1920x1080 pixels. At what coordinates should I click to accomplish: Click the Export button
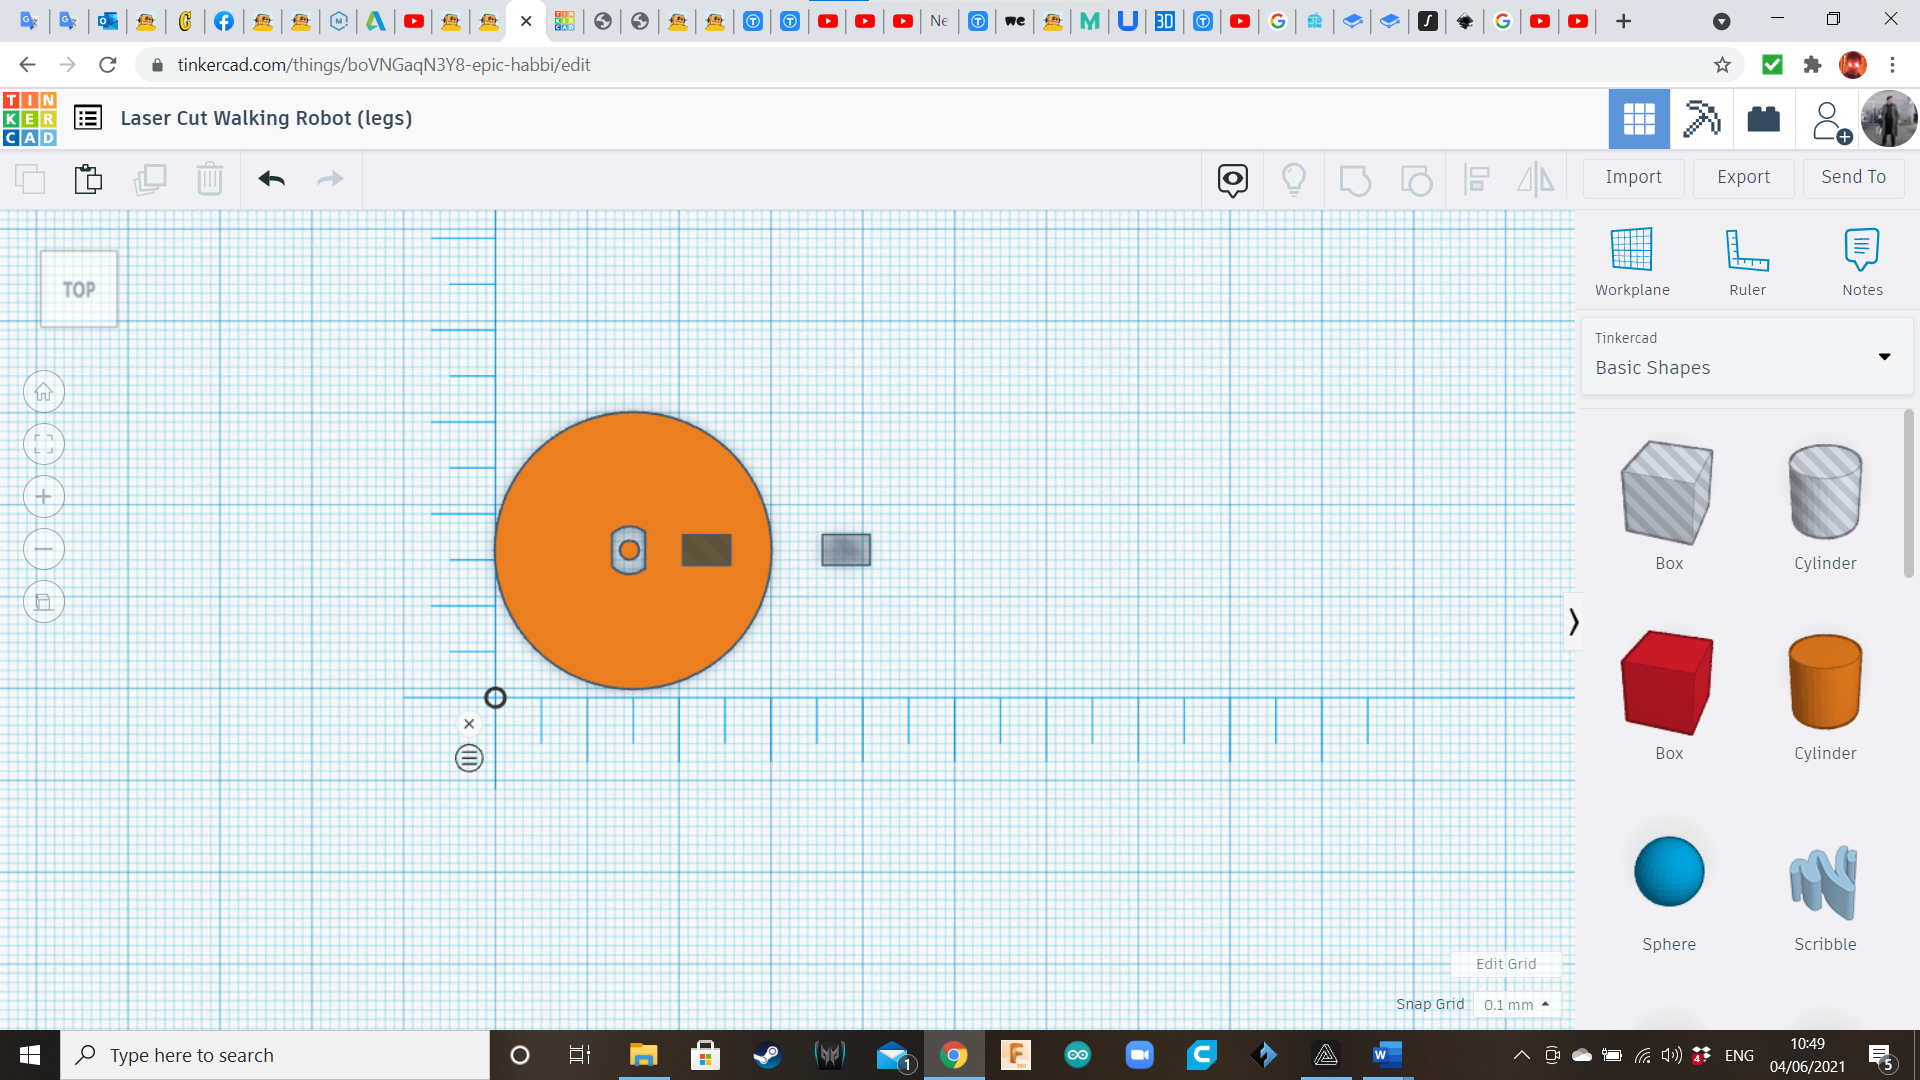click(1742, 177)
